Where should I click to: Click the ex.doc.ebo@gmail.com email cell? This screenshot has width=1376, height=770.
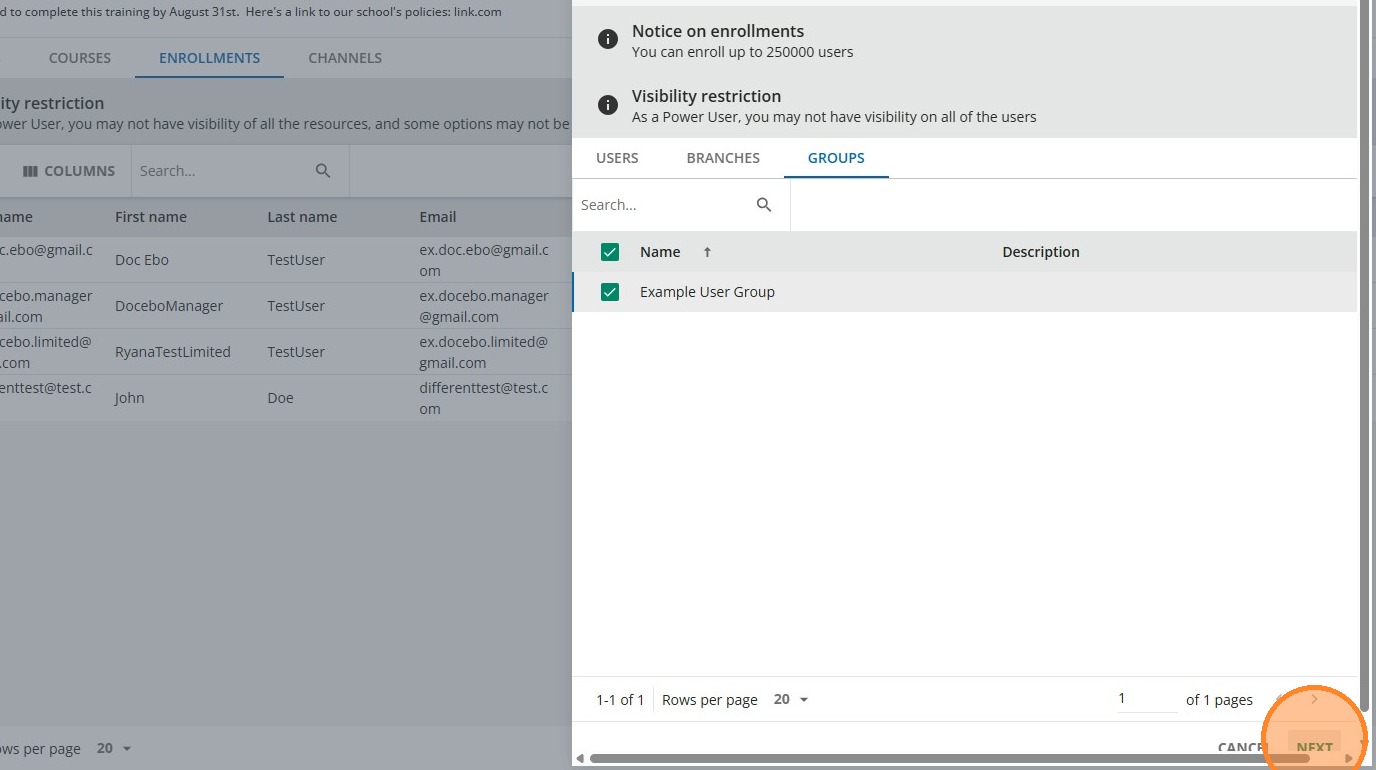click(484, 260)
